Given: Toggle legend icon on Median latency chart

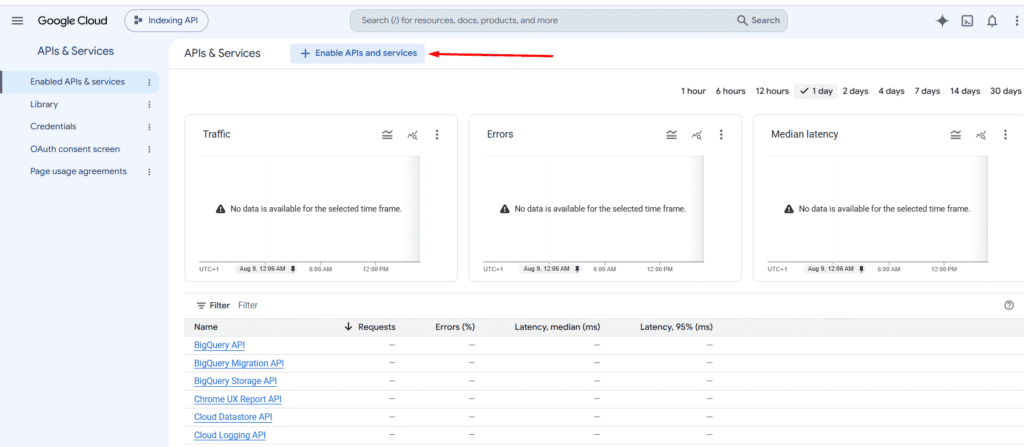Looking at the screenshot, I should click(x=955, y=135).
